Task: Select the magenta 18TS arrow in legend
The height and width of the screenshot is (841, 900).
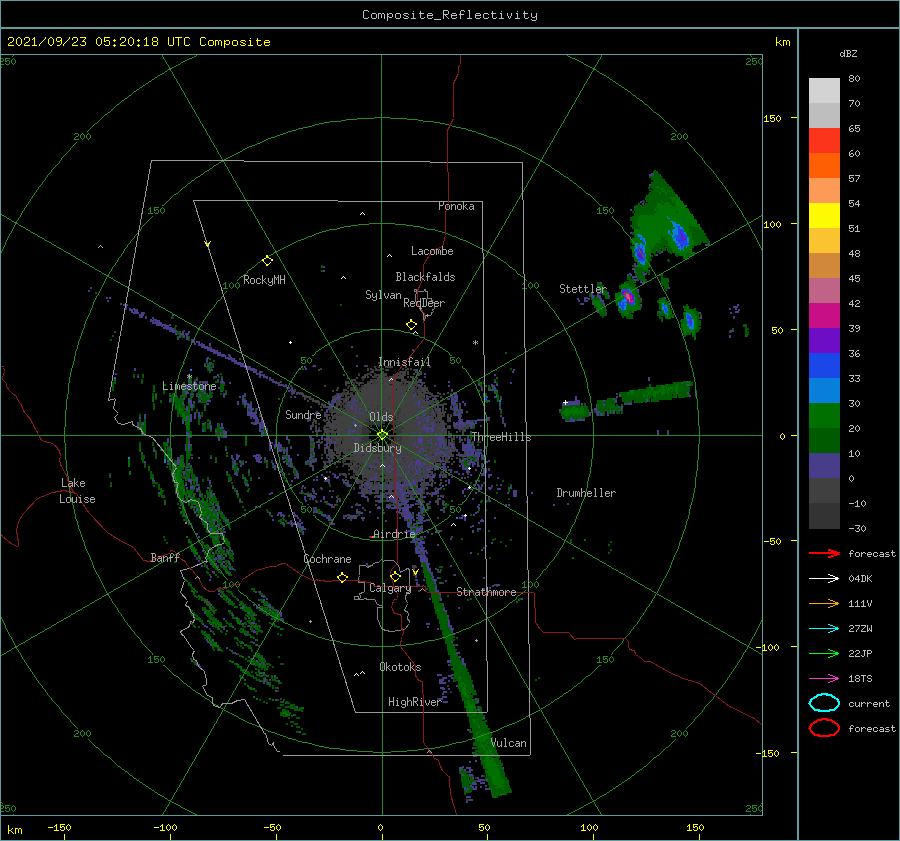Action: (x=824, y=679)
